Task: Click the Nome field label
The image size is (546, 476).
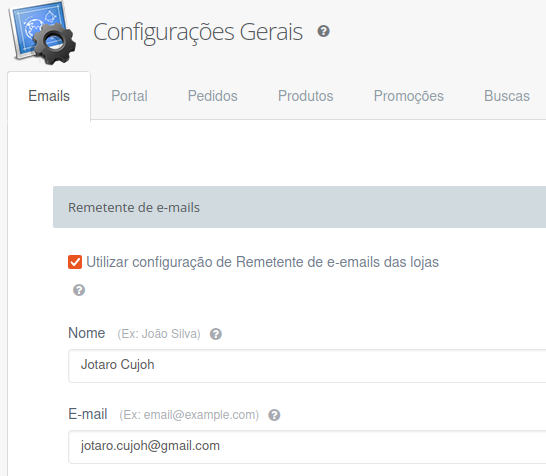Action: point(86,333)
